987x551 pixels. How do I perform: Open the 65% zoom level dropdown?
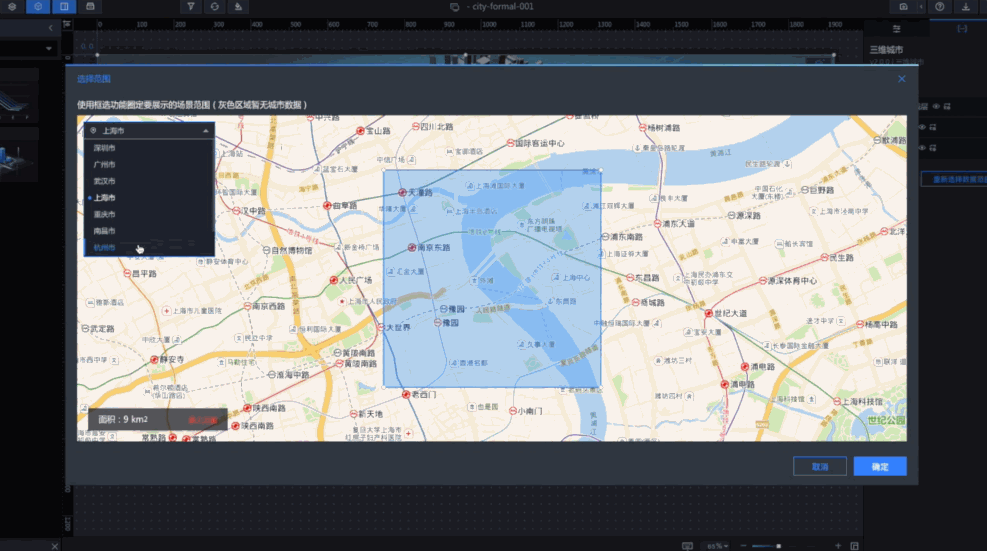[x=718, y=546]
